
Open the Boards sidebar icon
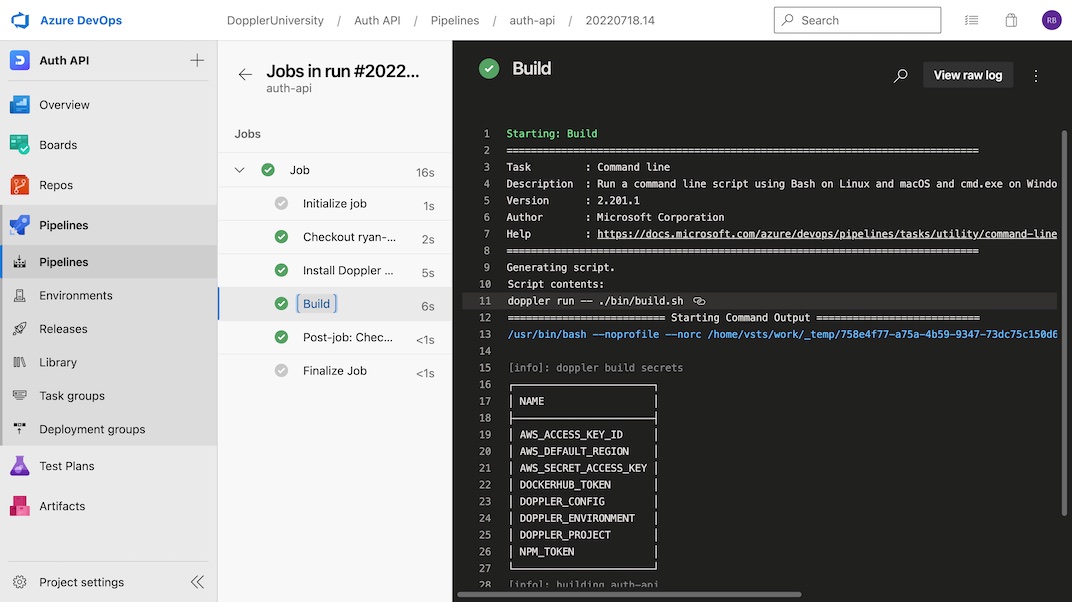(x=20, y=145)
